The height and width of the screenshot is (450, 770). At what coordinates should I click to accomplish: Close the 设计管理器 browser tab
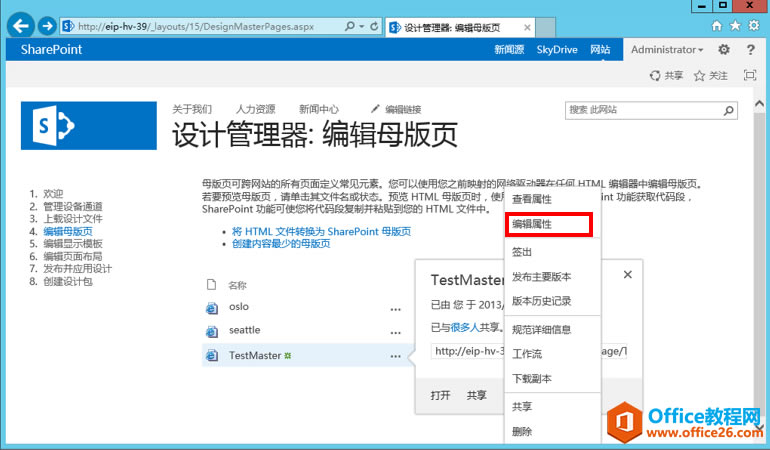pyautogui.click(x=527, y=28)
